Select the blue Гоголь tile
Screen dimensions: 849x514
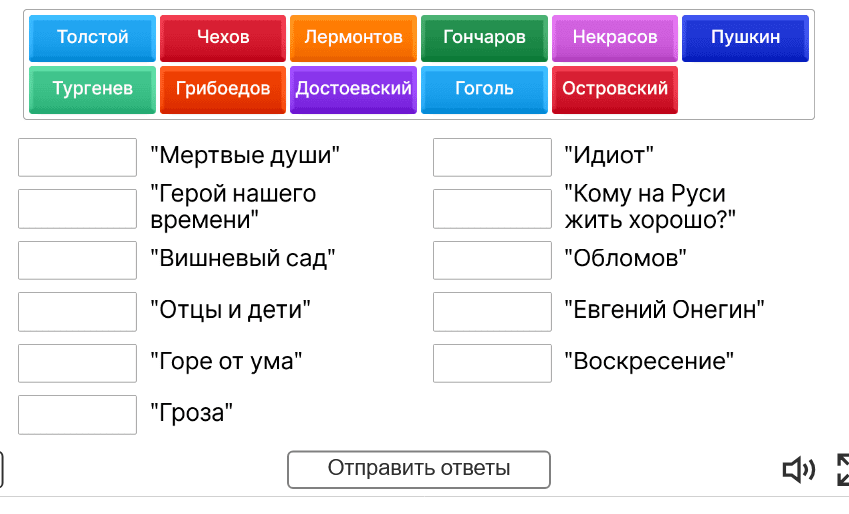click(x=484, y=89)
